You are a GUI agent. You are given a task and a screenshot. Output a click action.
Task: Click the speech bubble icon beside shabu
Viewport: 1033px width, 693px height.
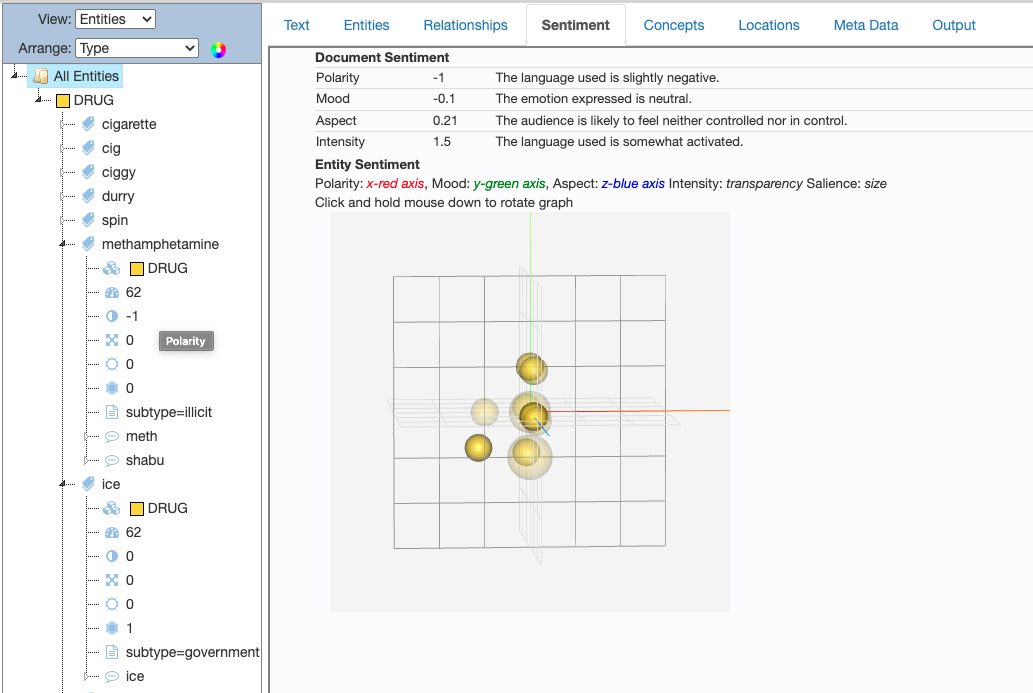[112, 460]
